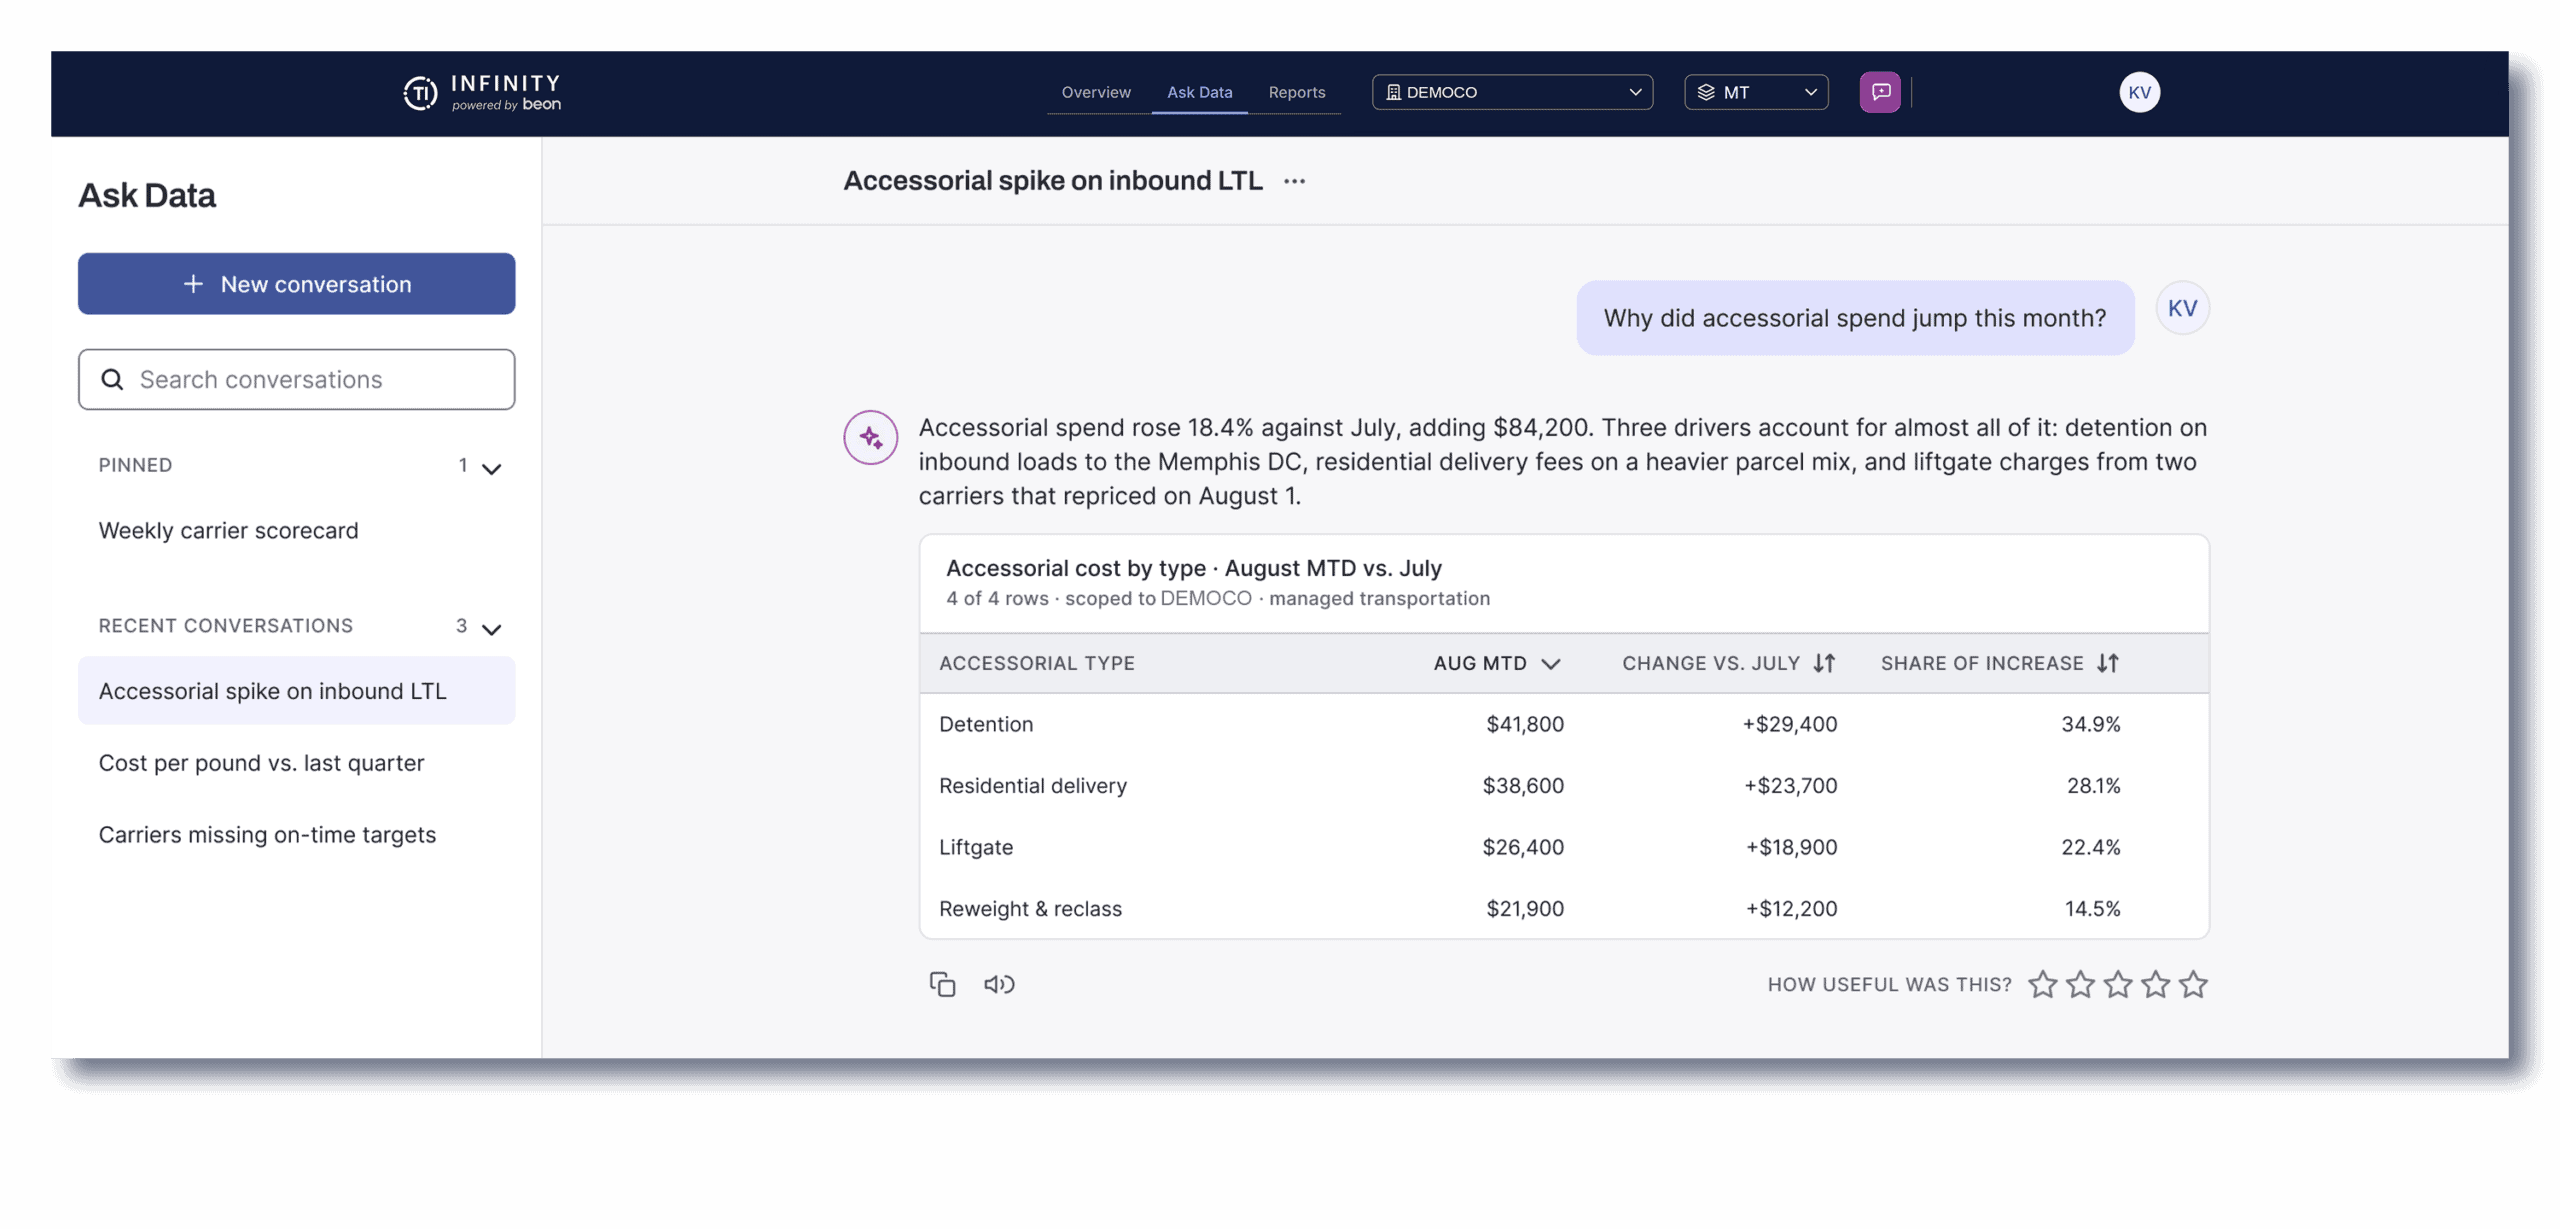Click the Infinity logo in header
This screenshot has width=2560, height=1229.
pyautogui.click(x=481, y=92)
